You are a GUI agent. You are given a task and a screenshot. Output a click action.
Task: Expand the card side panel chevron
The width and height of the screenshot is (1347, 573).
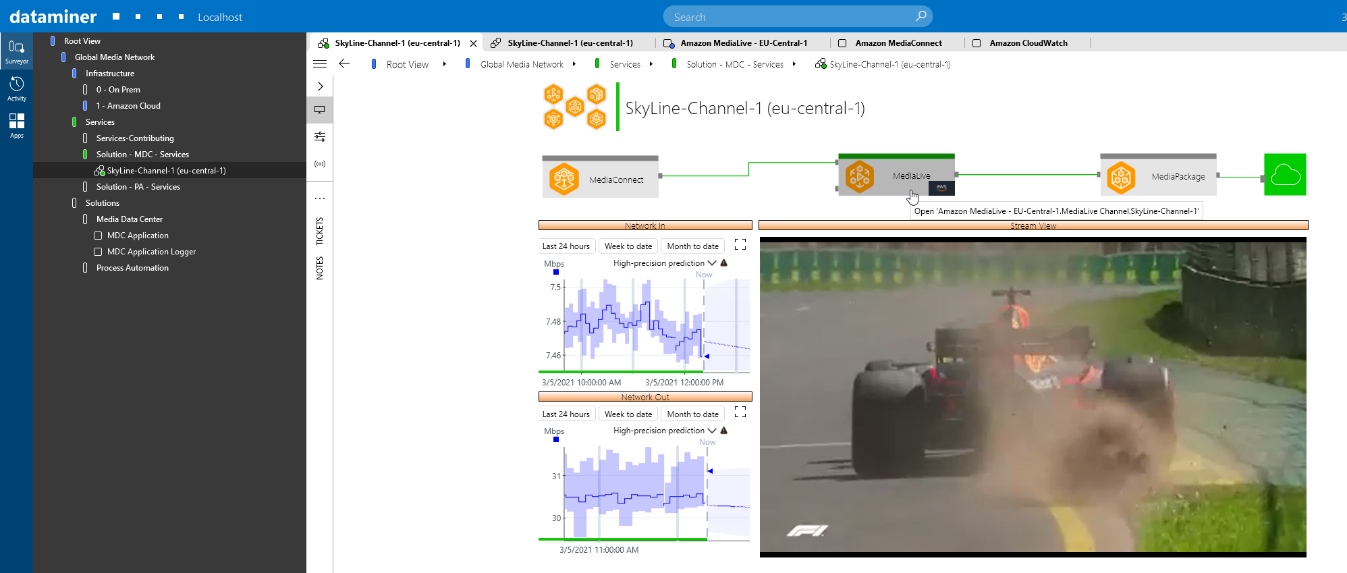tap(320, 86)
